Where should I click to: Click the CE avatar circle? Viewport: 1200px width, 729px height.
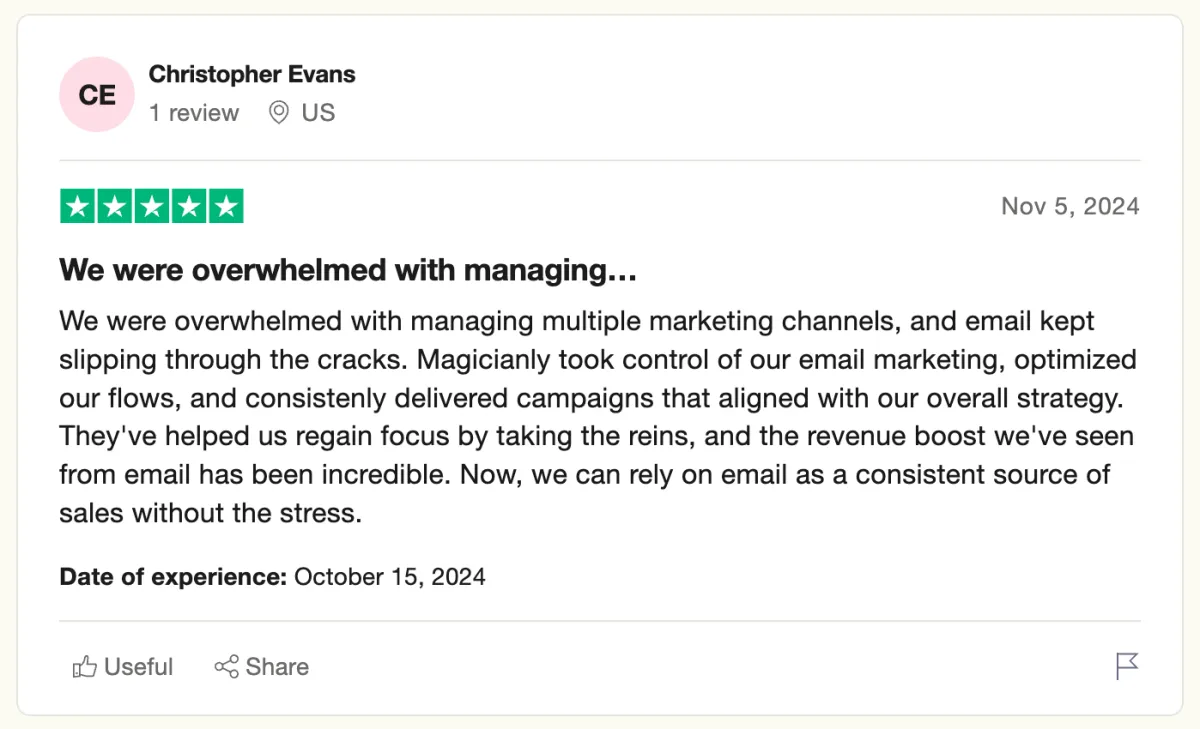click(x=97, y=95)
